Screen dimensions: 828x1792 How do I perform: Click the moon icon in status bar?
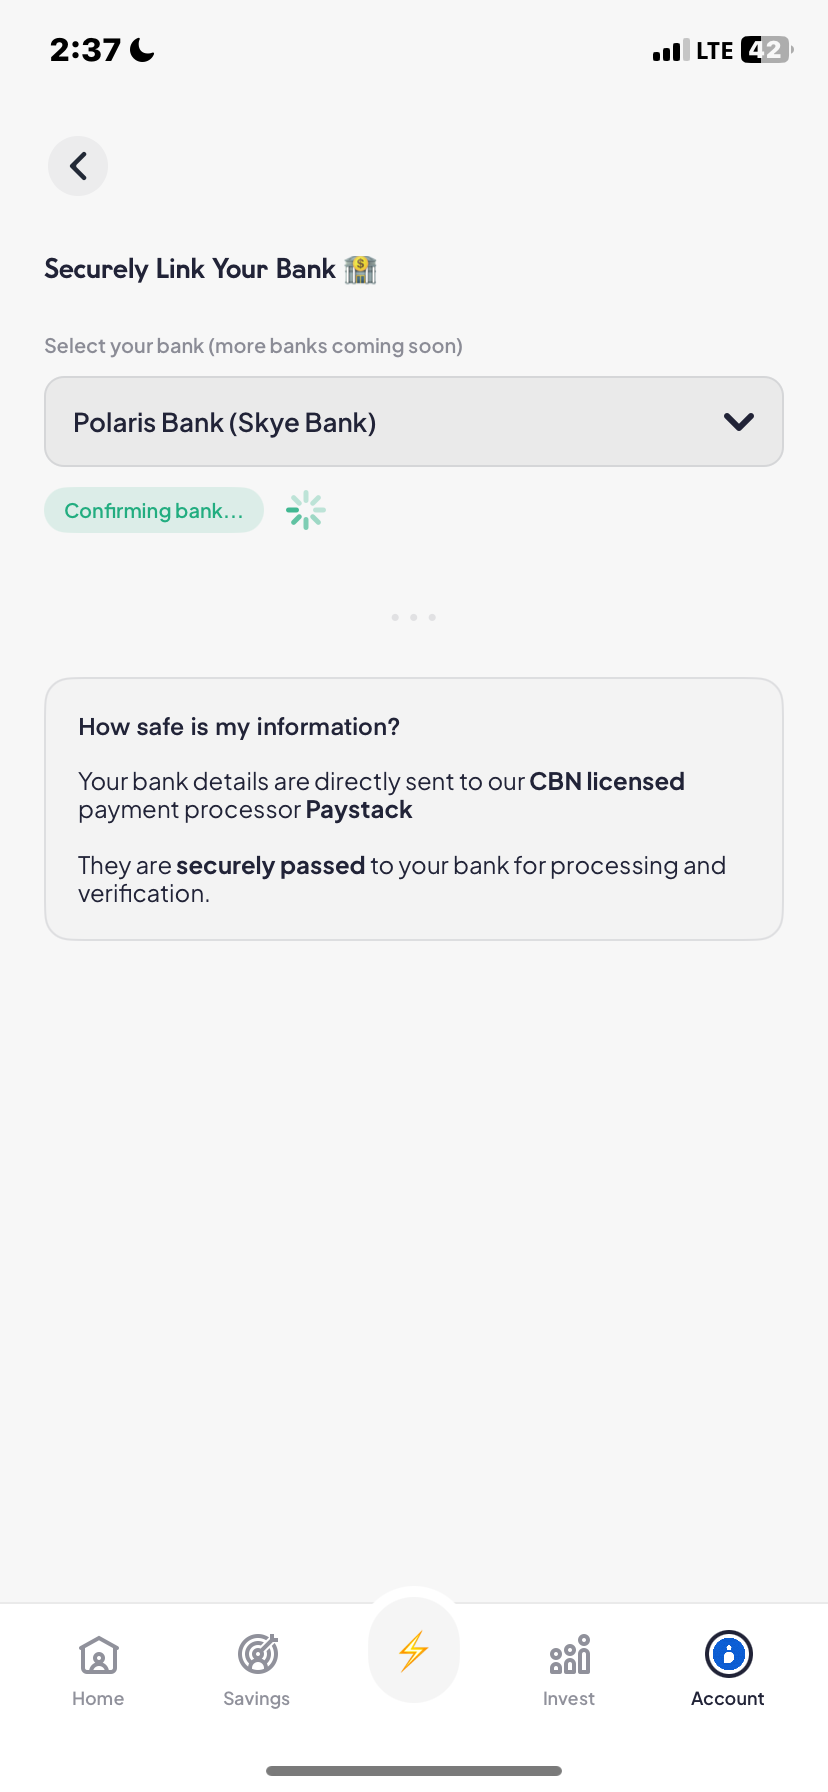[143, 50]
